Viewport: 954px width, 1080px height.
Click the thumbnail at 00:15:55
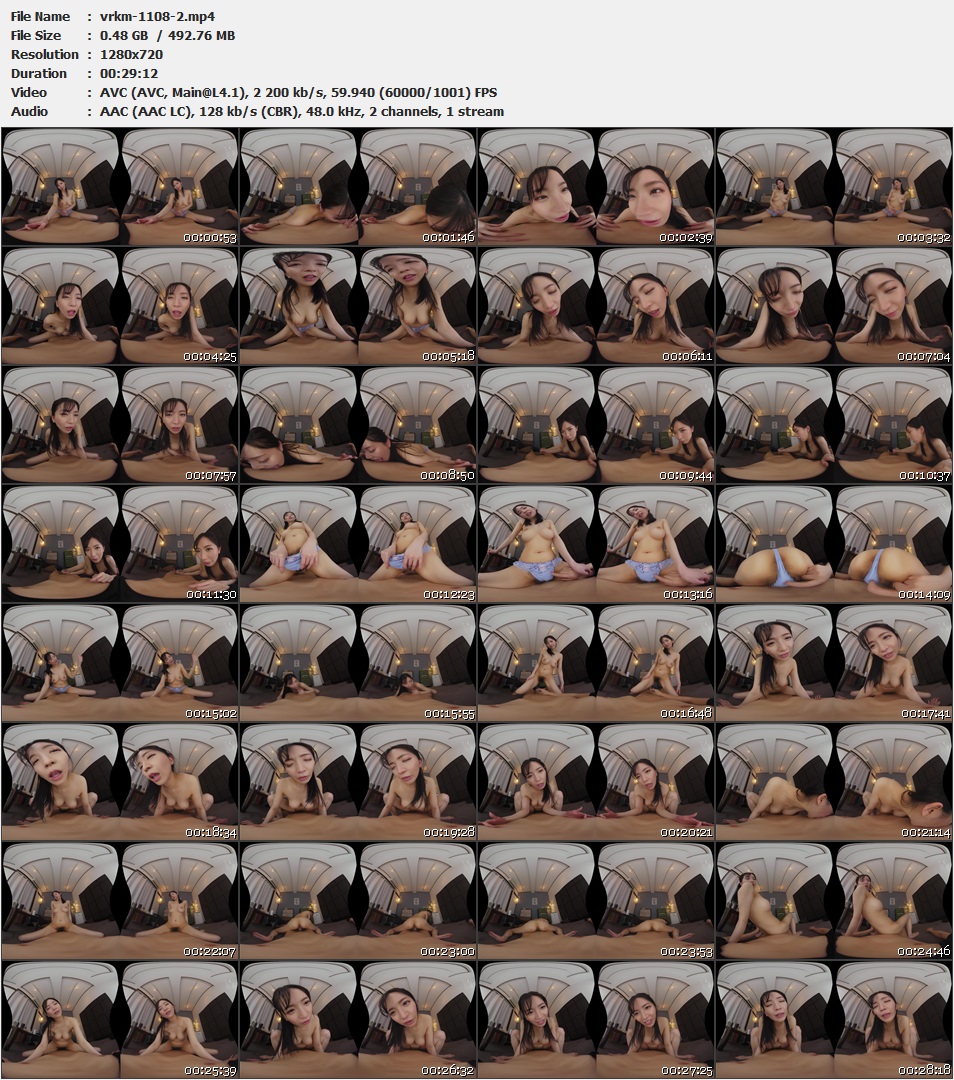click(358, 663)
